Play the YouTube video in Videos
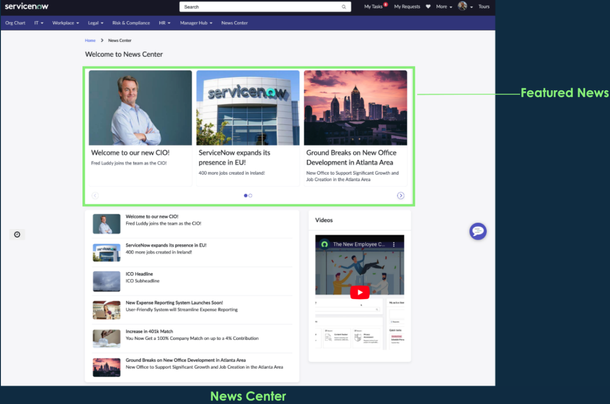 click(359, 292)
